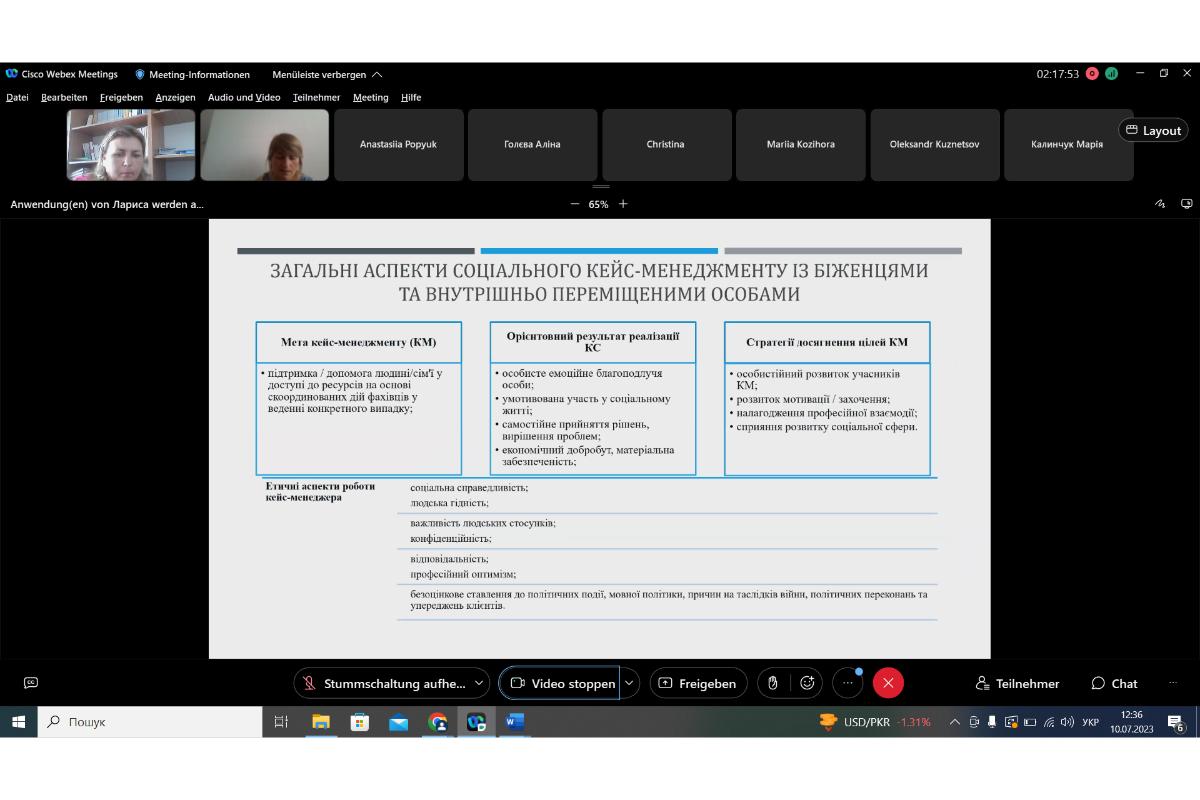Unmute via the Stummschaltung aufheben button
The image size is (1200, 800).
(x=383, y=683)
